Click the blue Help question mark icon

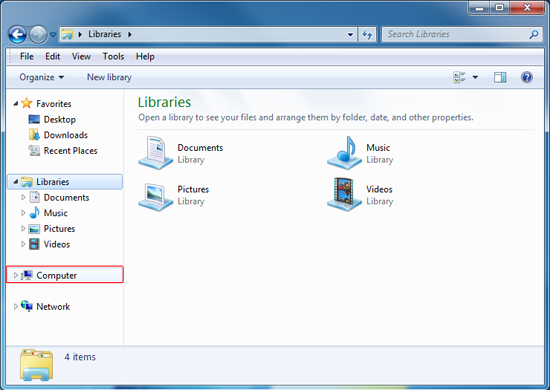tap(527, 77)
